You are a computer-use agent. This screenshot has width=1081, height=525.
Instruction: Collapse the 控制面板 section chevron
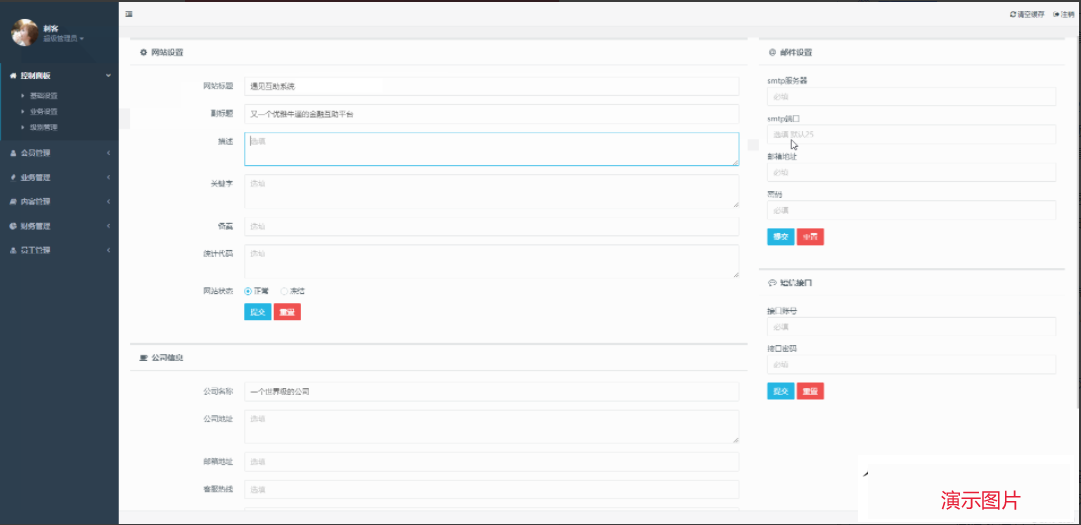point(108,75)
